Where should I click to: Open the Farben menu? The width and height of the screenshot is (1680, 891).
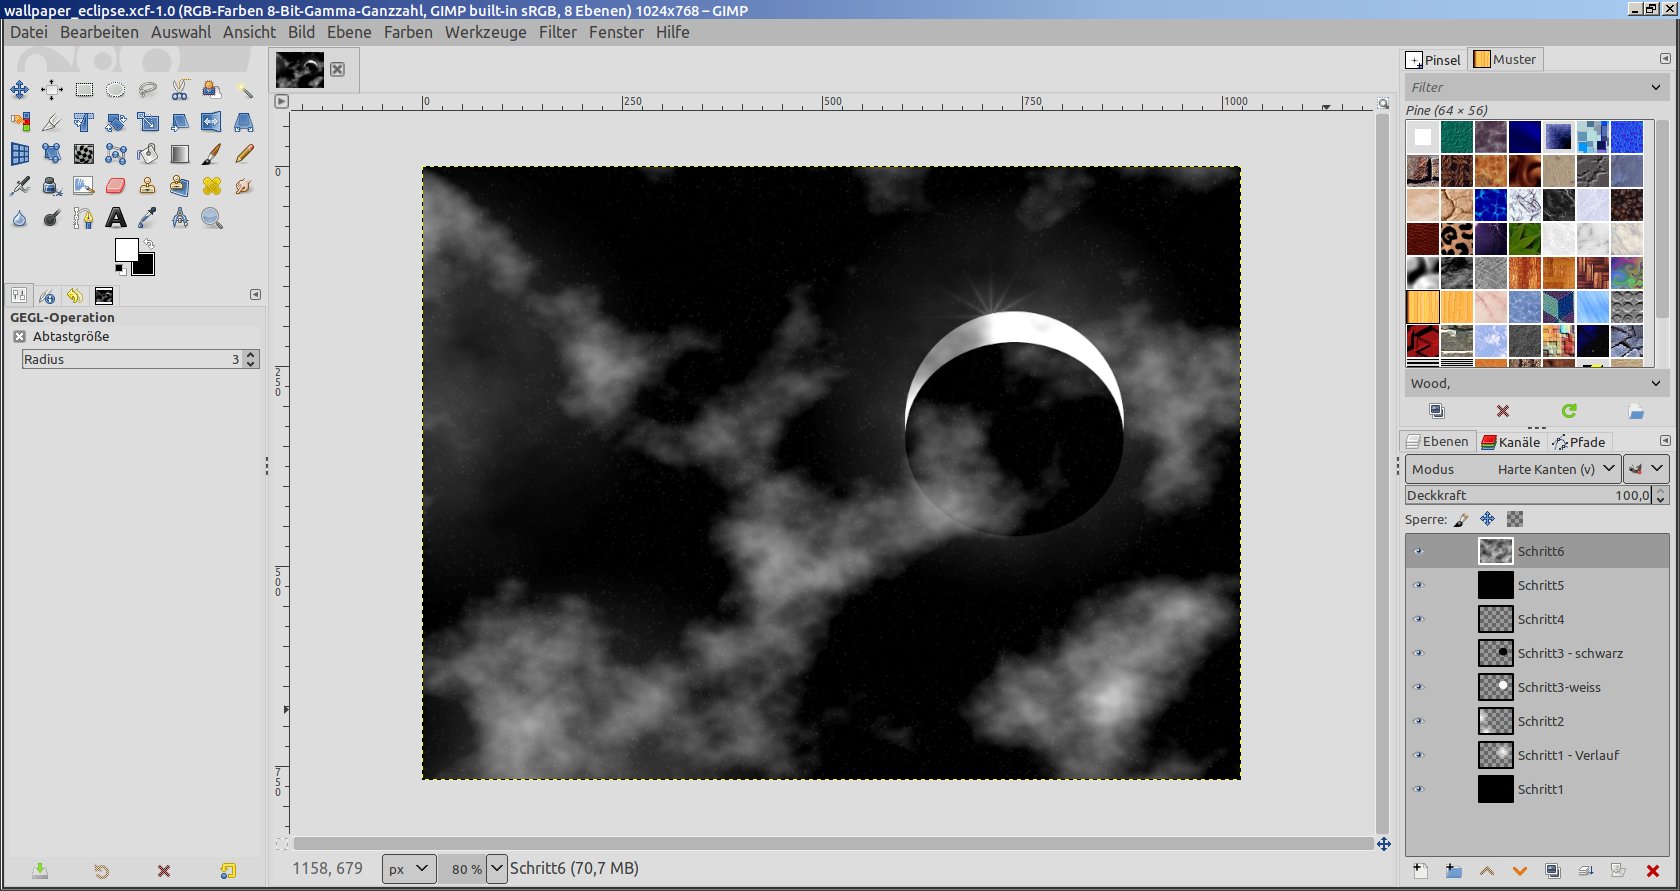point(408,32)
